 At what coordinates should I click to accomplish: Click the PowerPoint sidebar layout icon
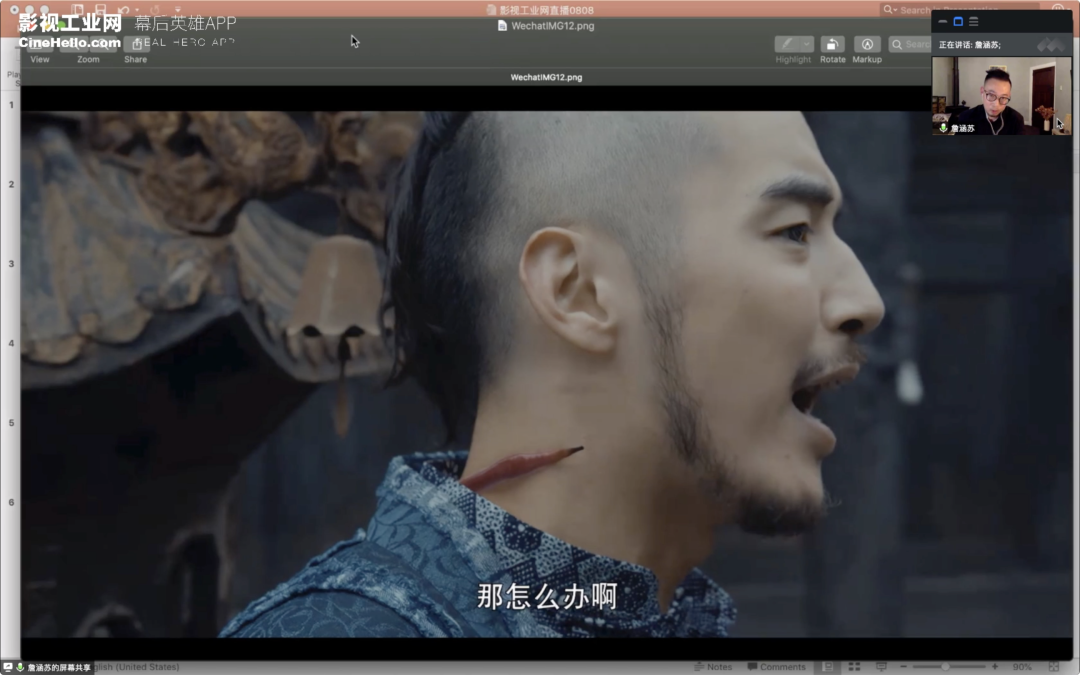(x=77, y=10)
